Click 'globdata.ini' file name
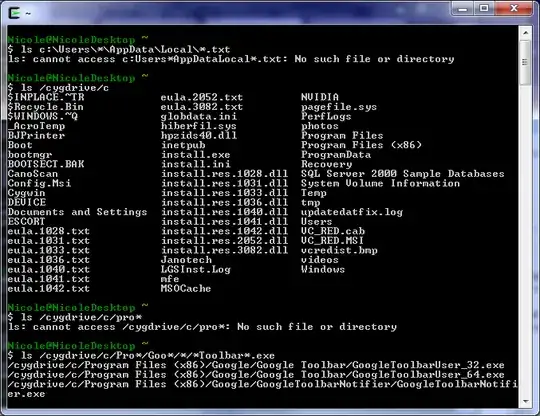The image size is (540, 416). coord(199,116)
